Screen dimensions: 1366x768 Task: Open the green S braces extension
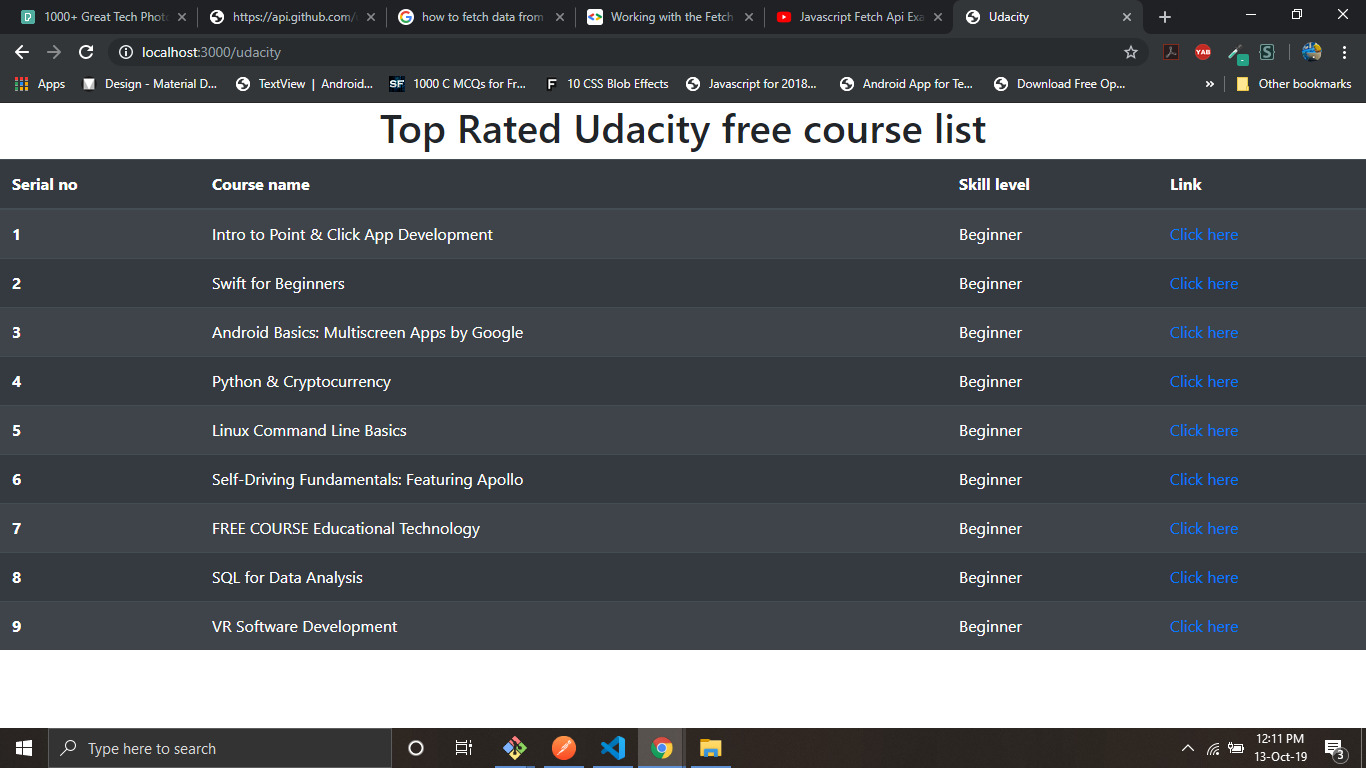[1267, 52]
